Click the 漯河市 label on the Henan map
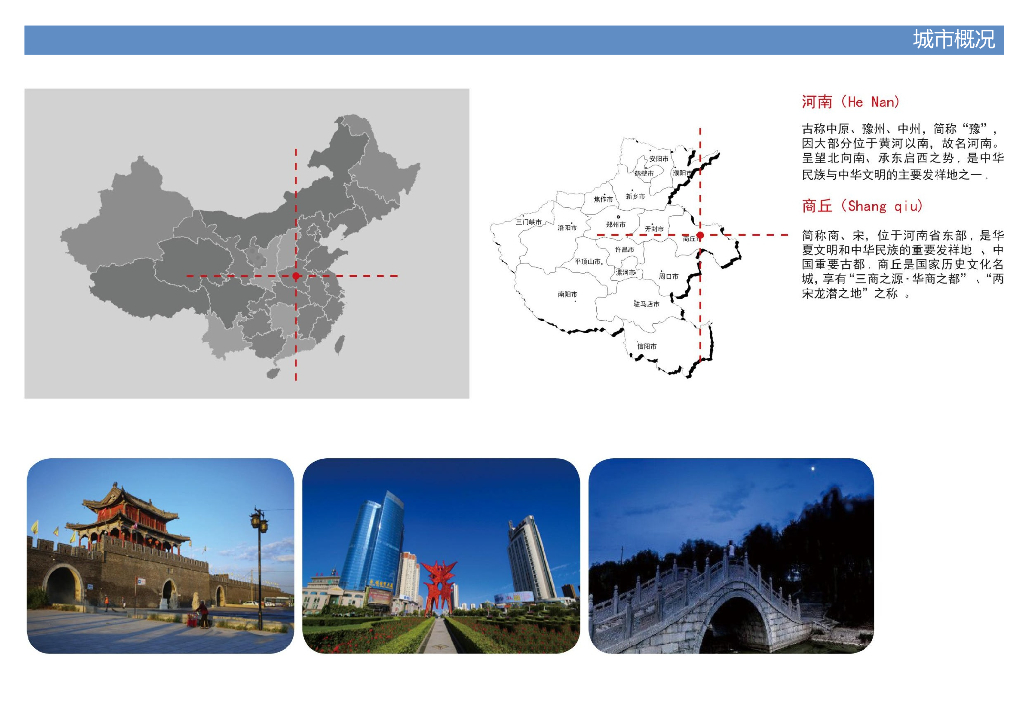Image resolution: width=1024 pixels, height=724 pixels. (626, 272)
